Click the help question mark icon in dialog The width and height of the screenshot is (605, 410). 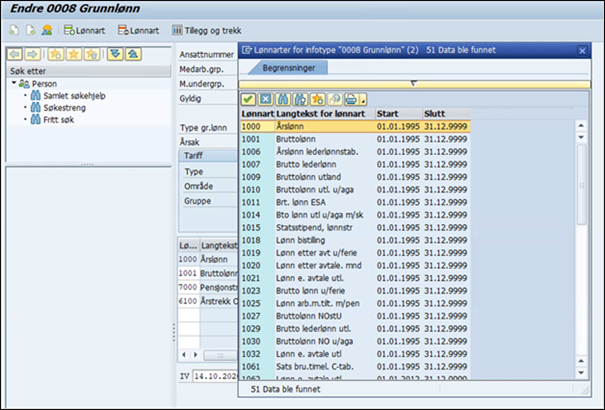[x=335, y=100]
